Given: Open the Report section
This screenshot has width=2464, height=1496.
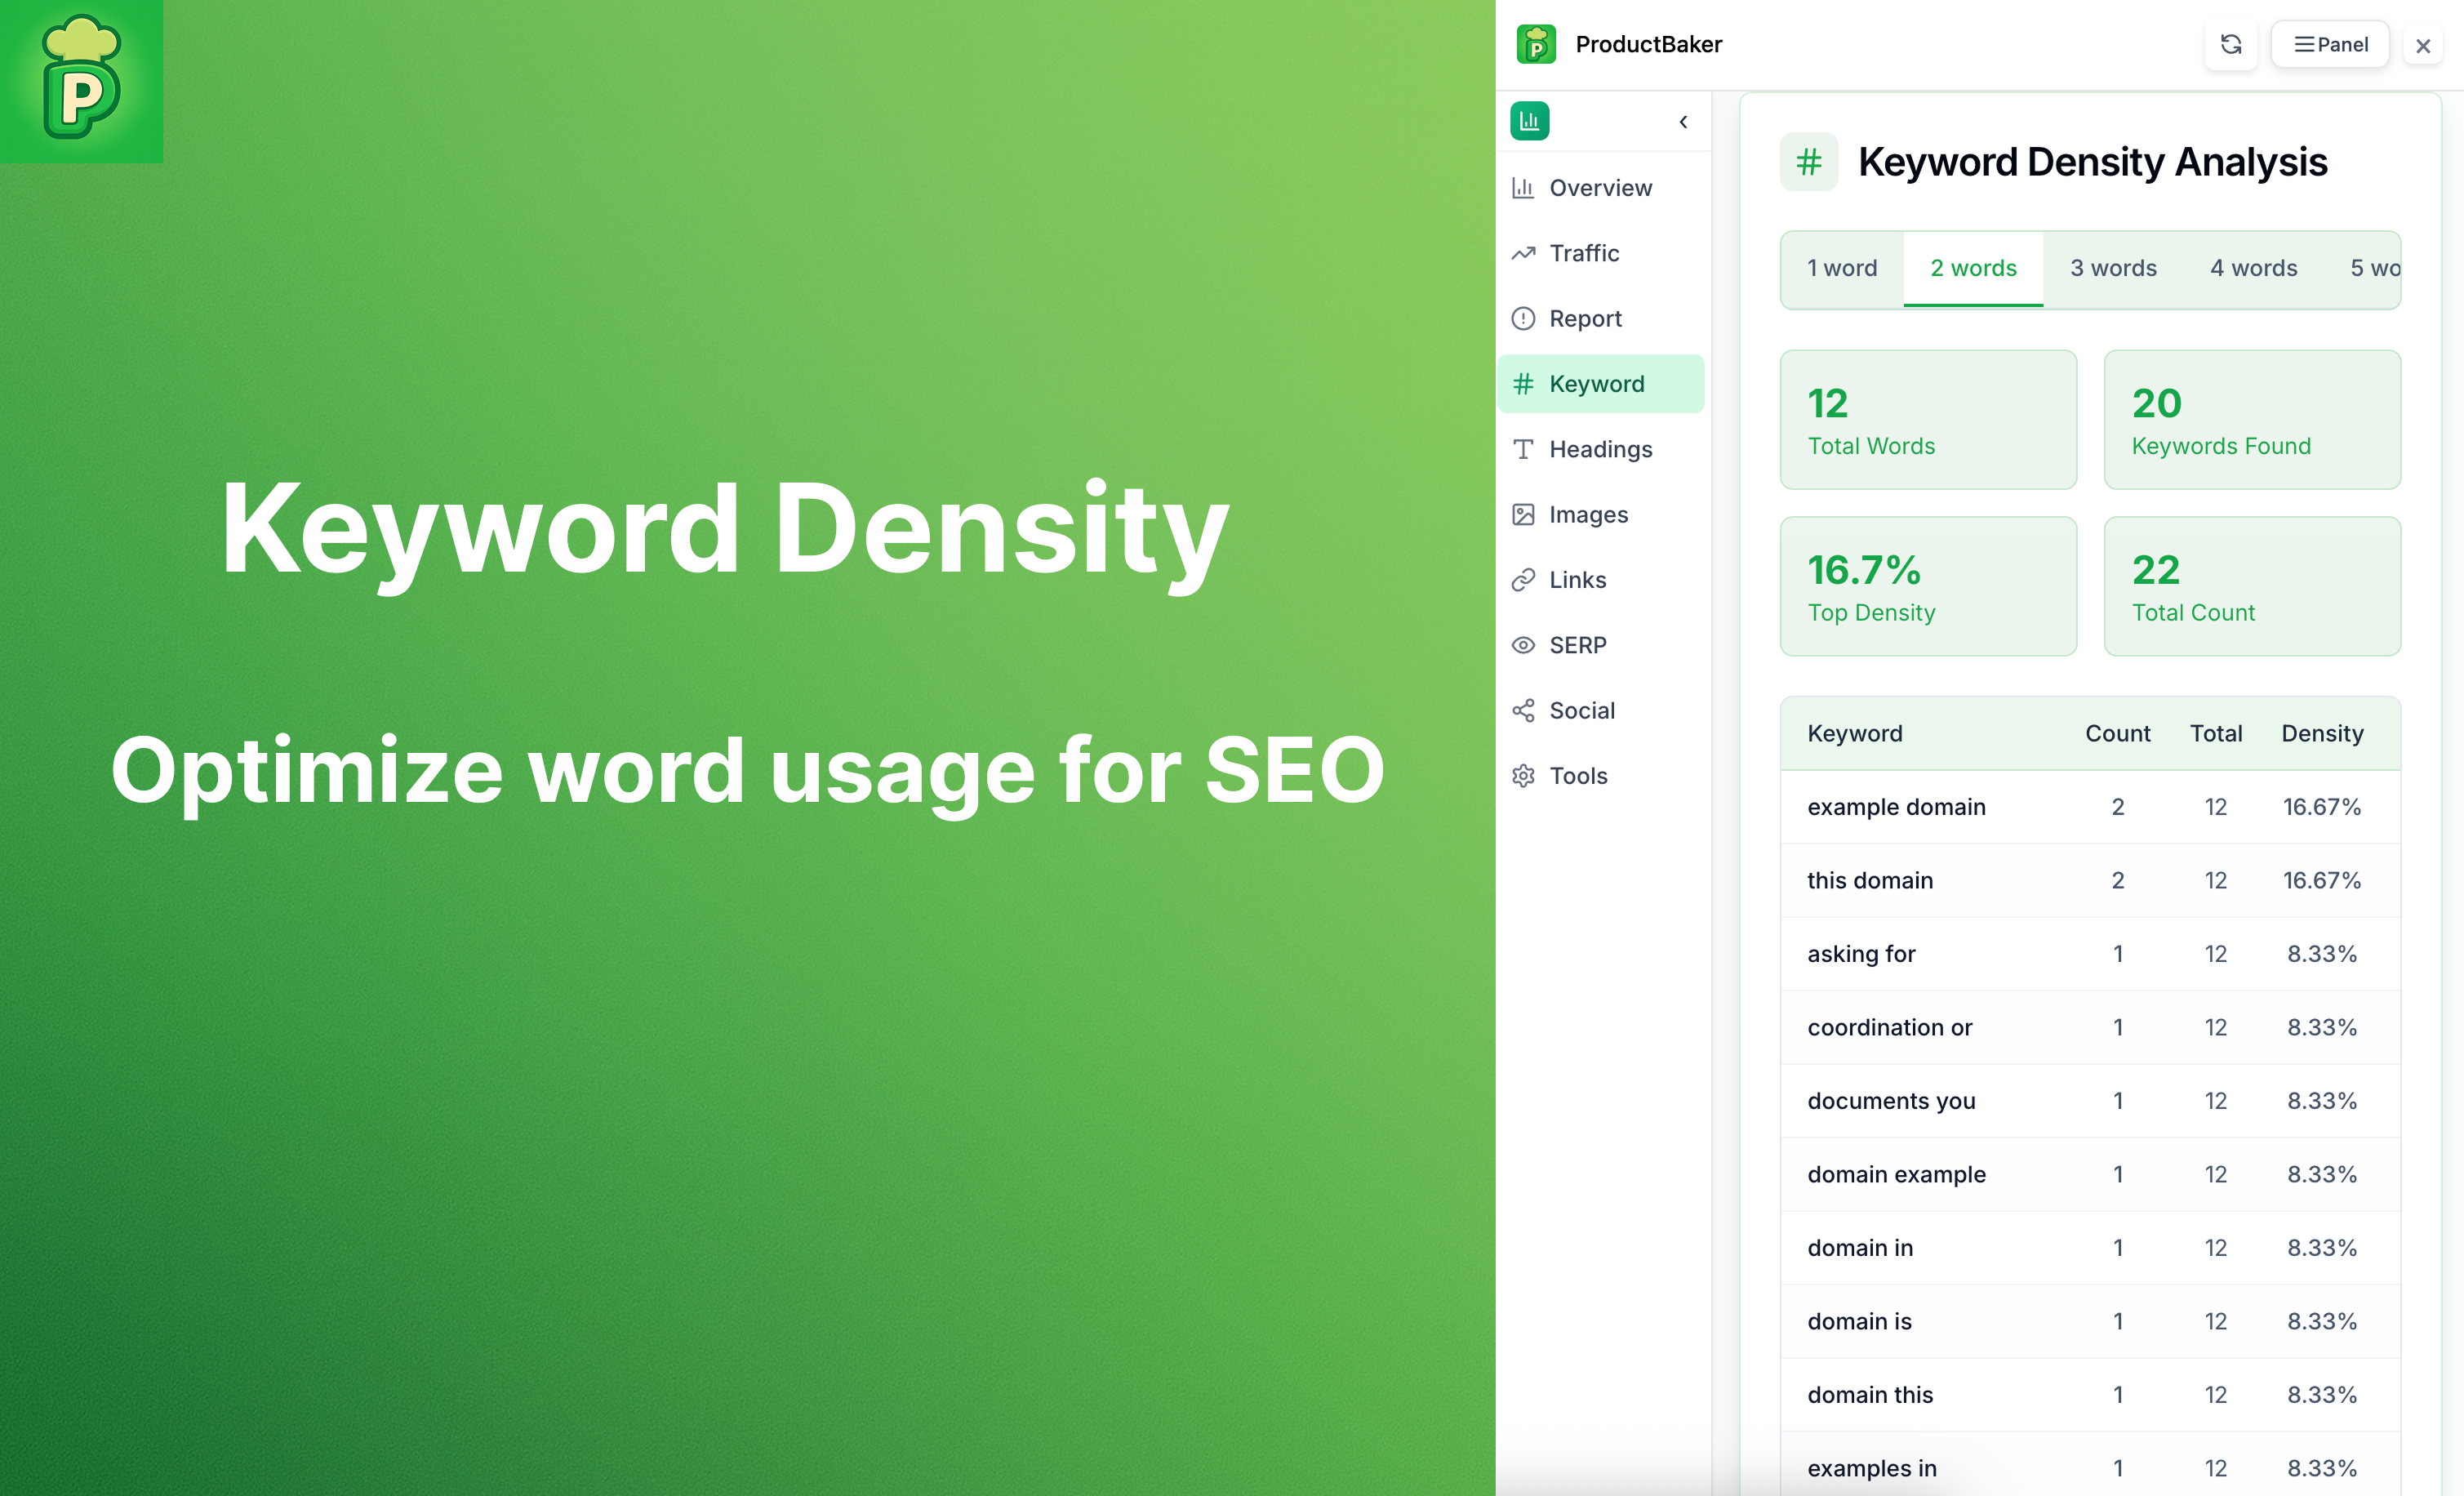Looking at the screenshot, I should pyautogui.click(x=1601, y=318).
